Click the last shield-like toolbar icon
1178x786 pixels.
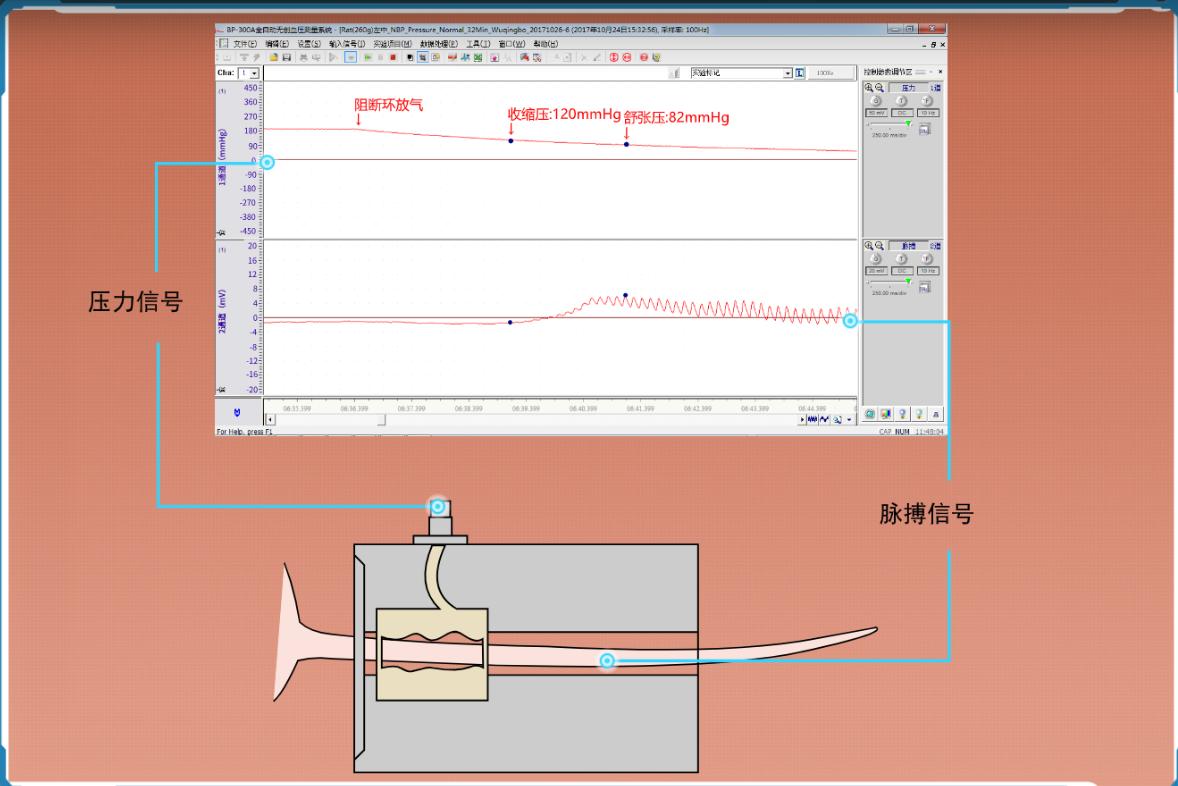coord(656,57)
